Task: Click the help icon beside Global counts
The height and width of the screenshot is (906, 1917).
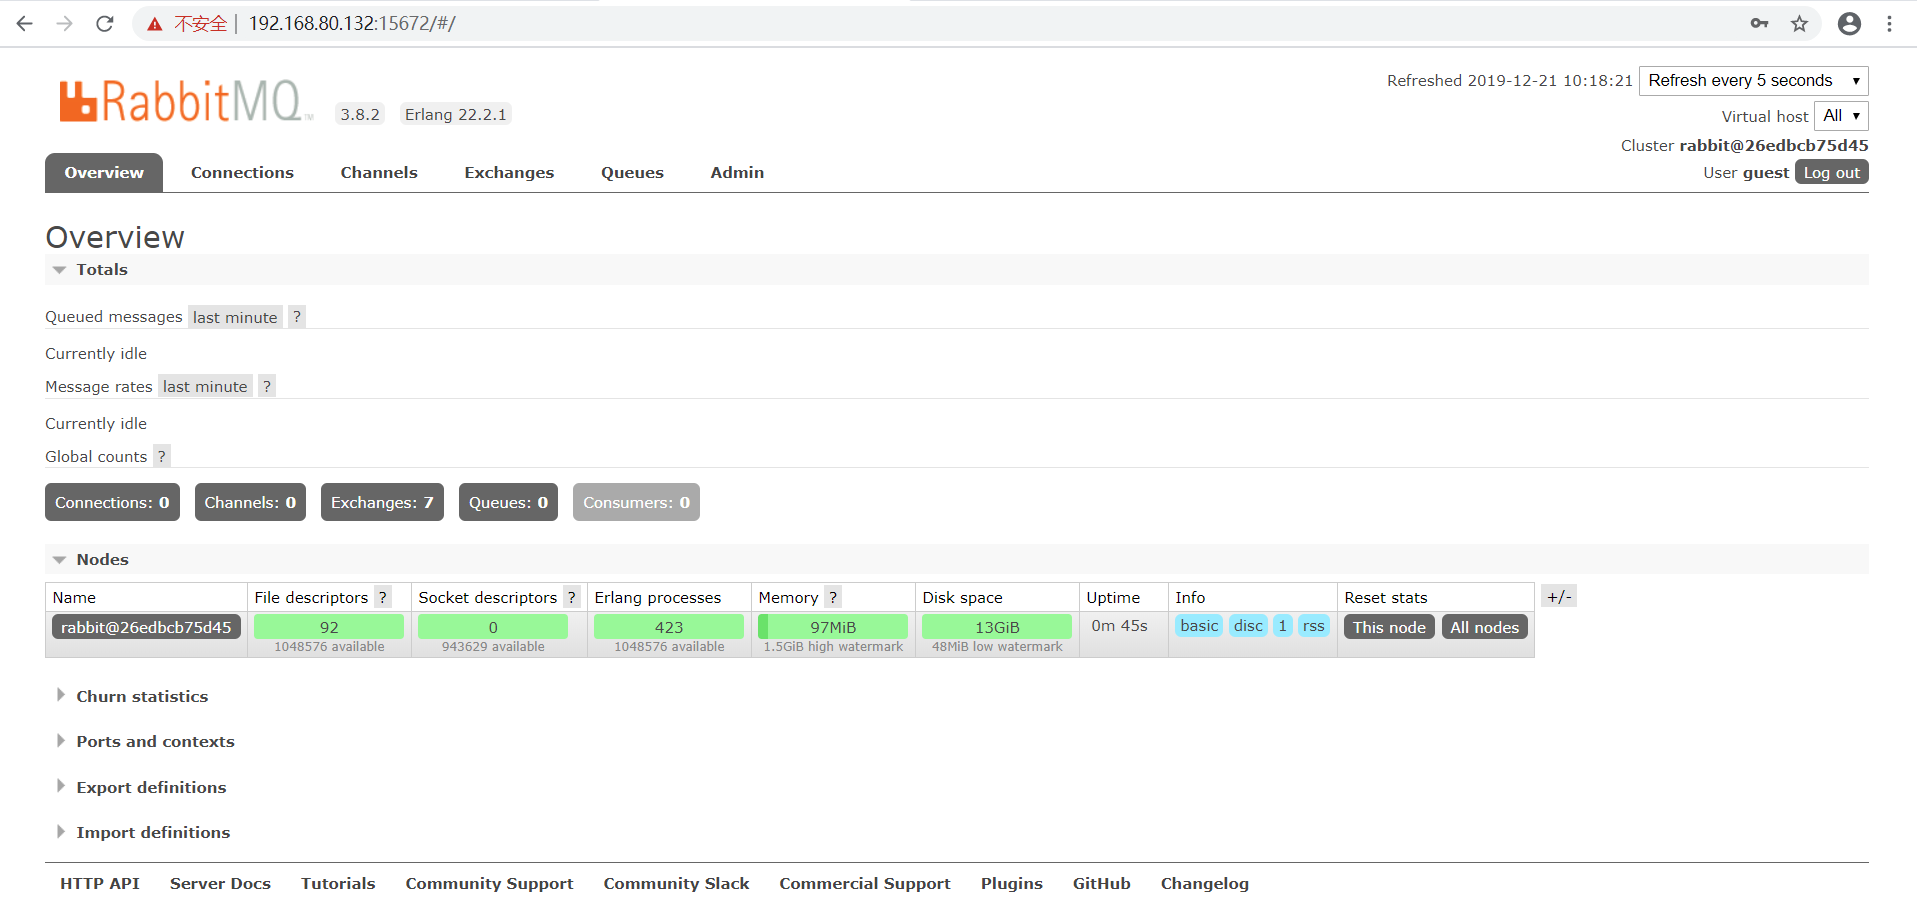Action: click(162, 457)
